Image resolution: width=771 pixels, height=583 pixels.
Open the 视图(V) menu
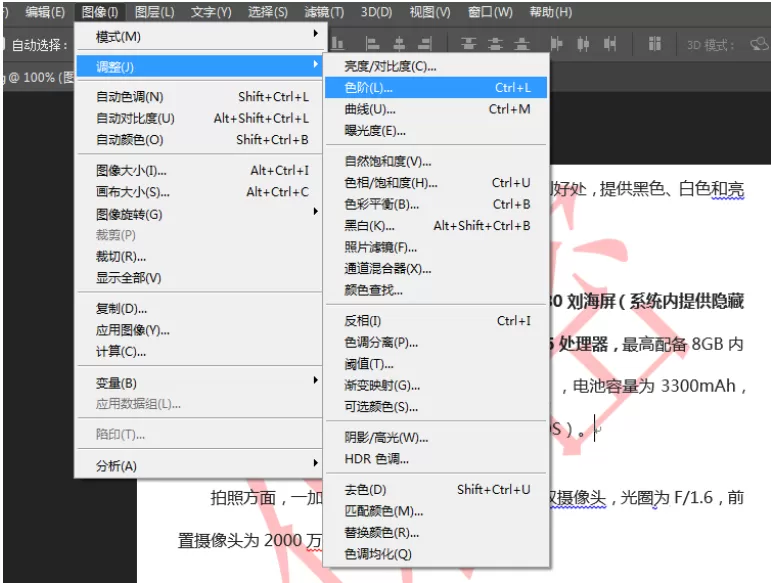pyautogui.click(x=430, y=12)
